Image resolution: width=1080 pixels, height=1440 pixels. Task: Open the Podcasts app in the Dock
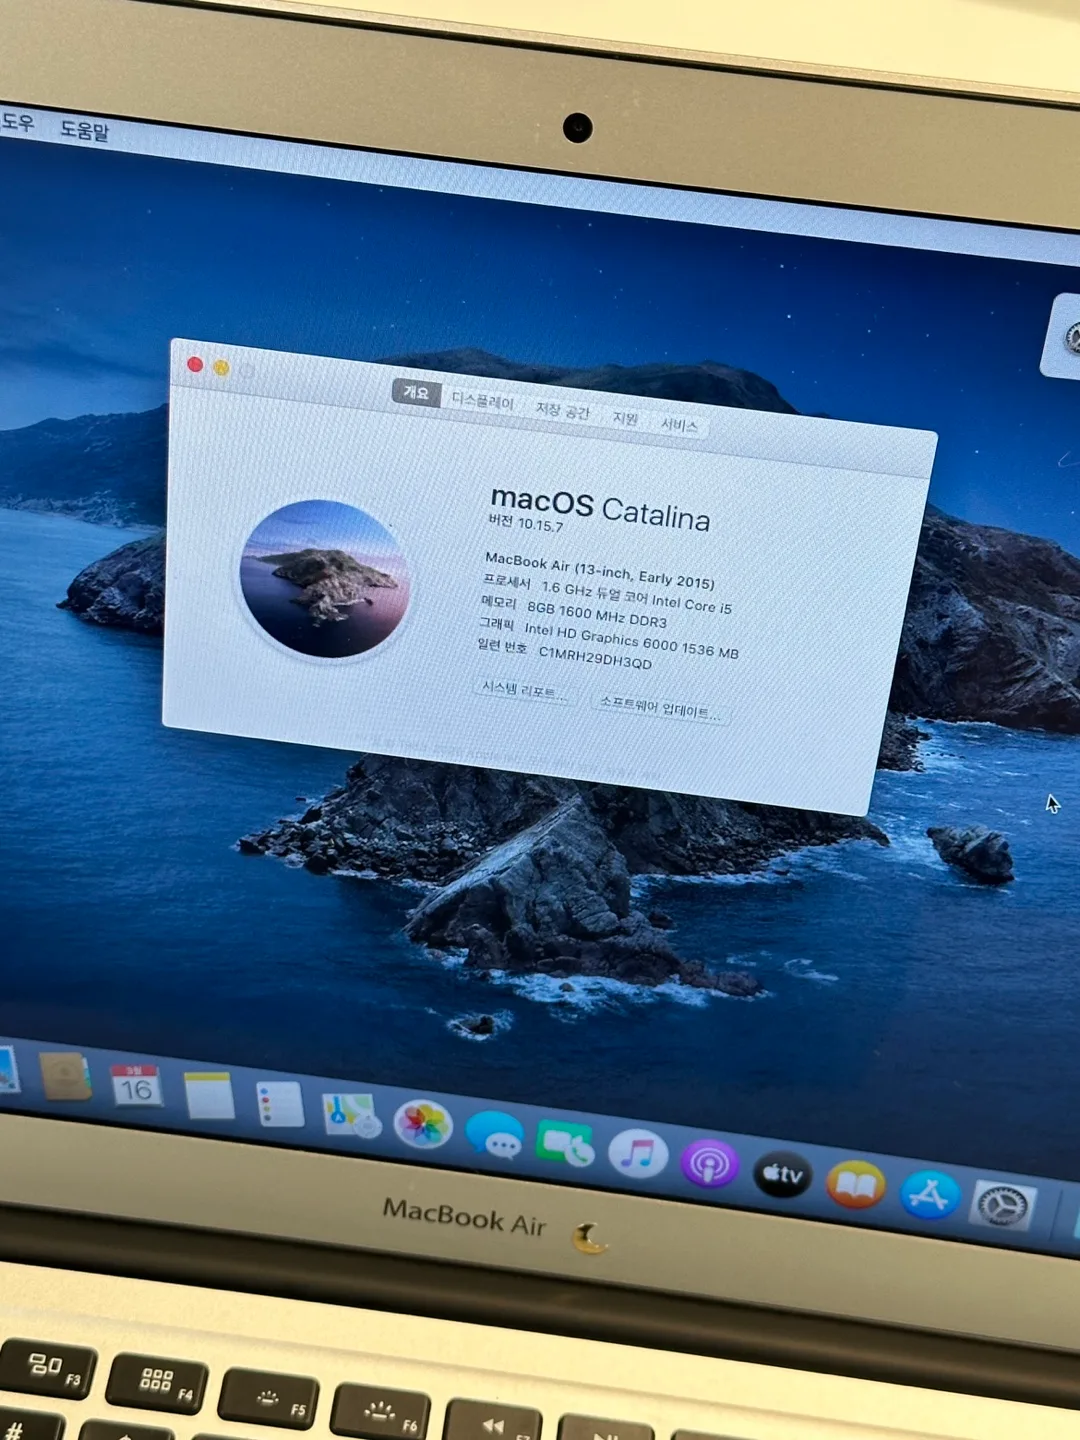[710, 1165]
